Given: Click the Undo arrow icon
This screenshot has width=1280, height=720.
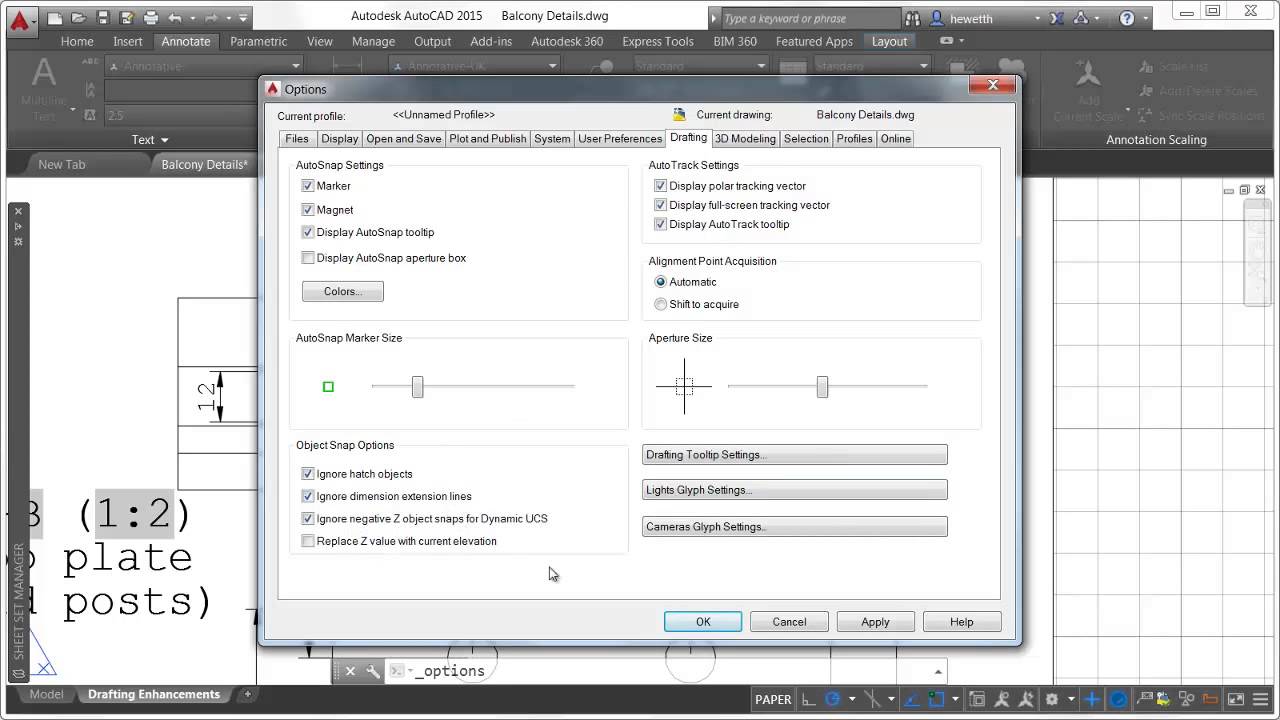Looking at the screenshot, I should [x=176, y=18].
